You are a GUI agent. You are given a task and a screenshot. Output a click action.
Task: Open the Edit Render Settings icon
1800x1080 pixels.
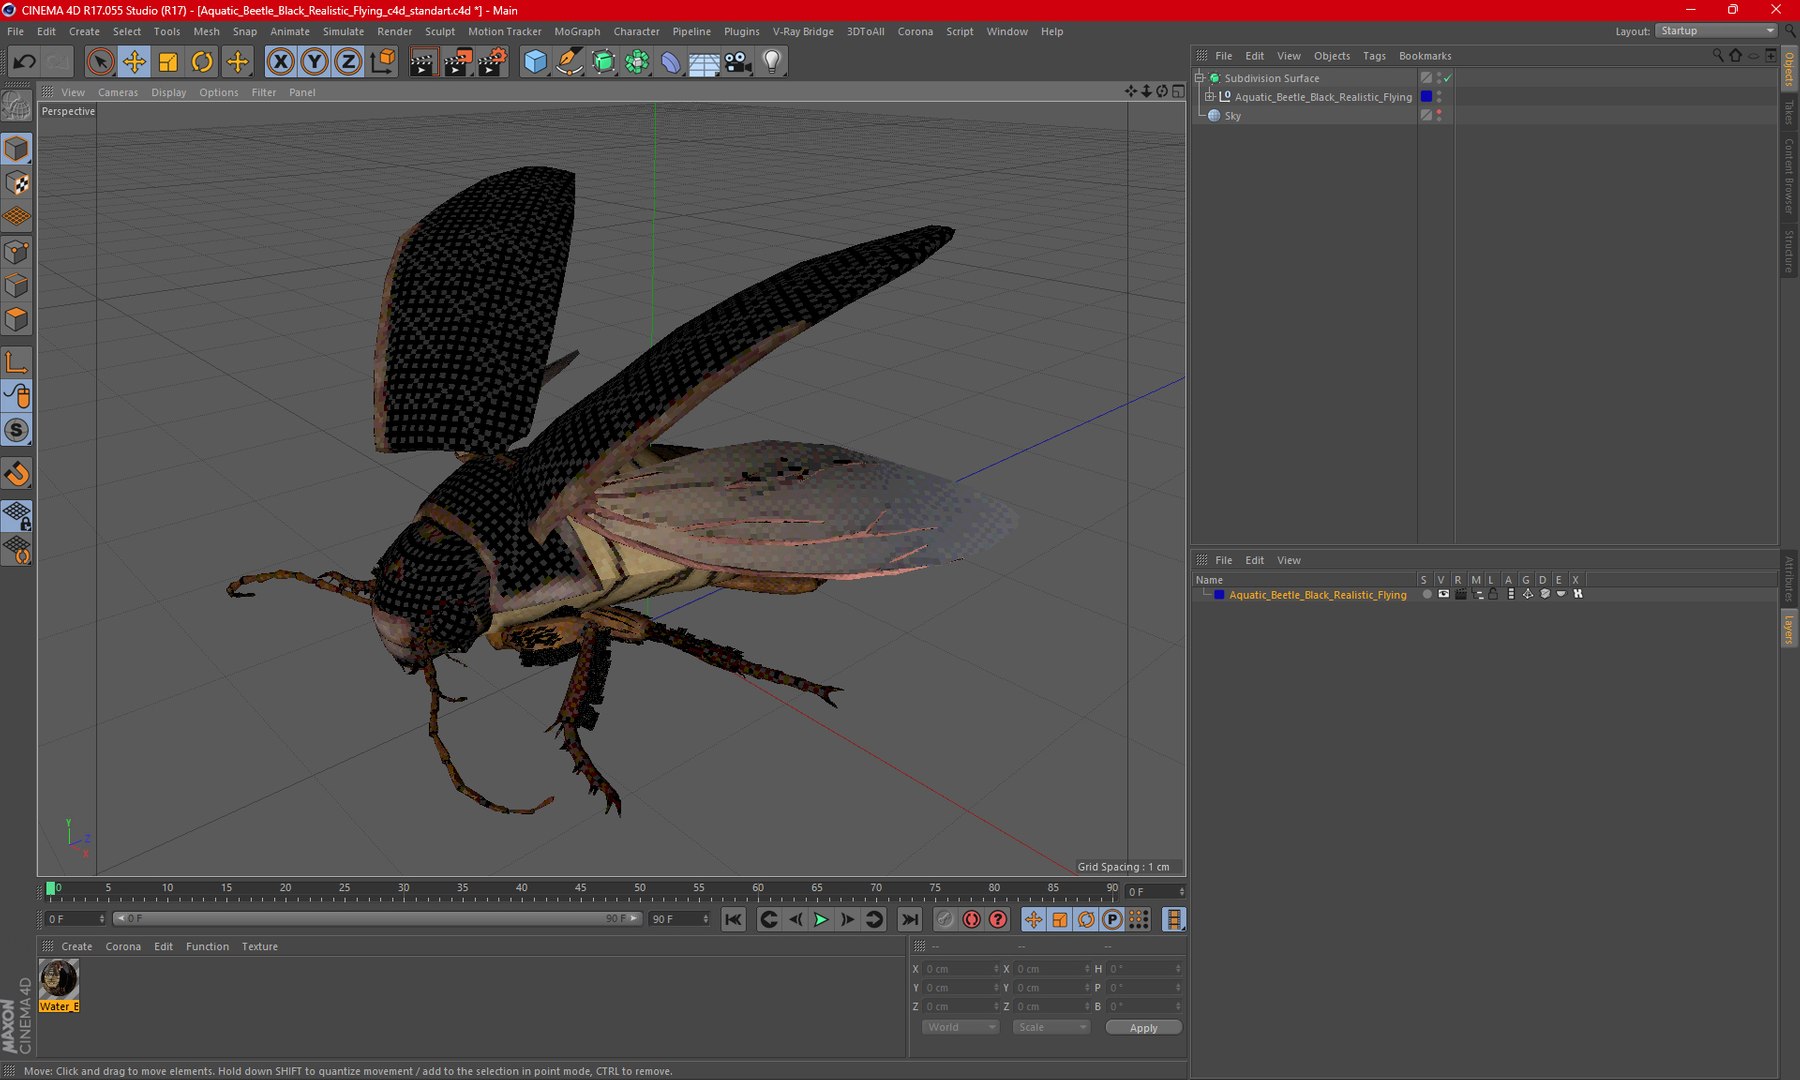pyautogui.click(x=492, y=62)
